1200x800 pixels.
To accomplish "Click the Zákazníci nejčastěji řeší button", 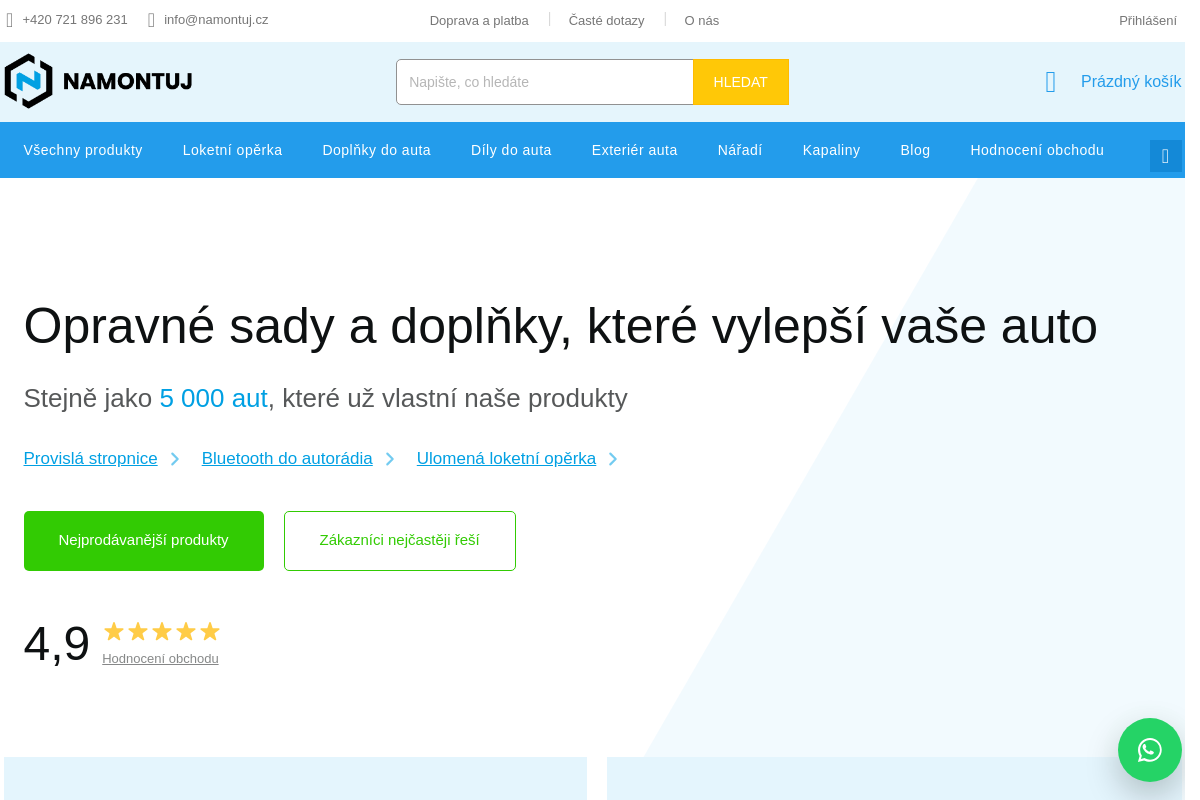I will 400,541.
